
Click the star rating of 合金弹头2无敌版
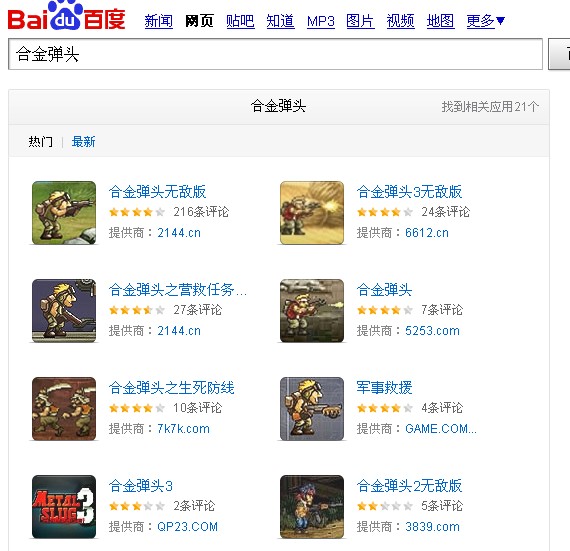coord(385,506)
